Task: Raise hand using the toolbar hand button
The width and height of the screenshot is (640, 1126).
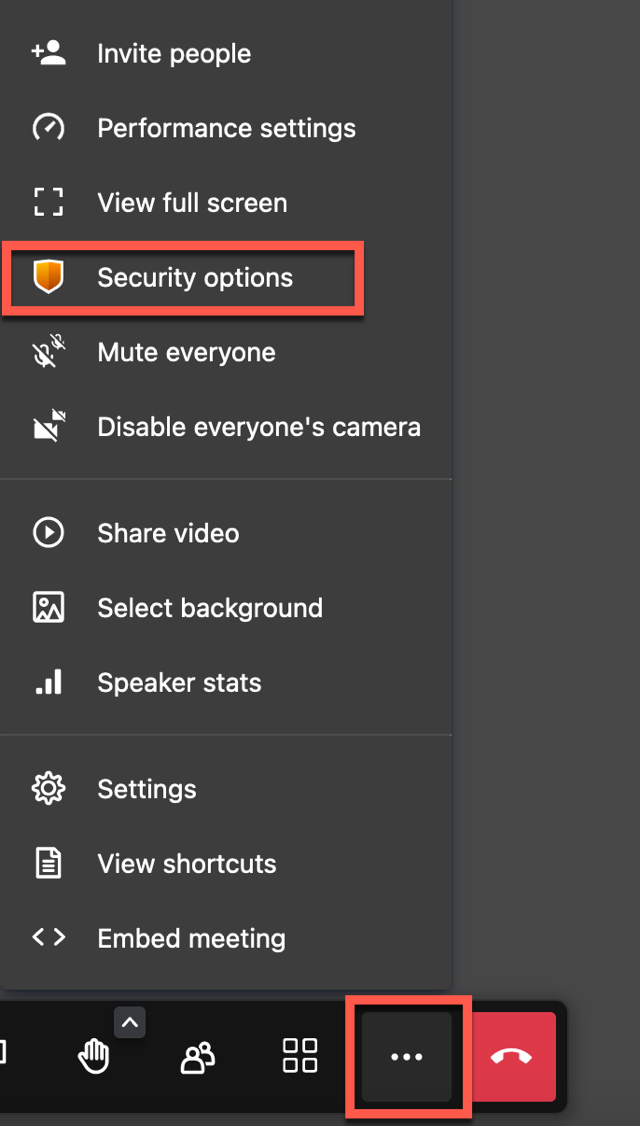Action: pyautogui.click(x=94, y=1057)
